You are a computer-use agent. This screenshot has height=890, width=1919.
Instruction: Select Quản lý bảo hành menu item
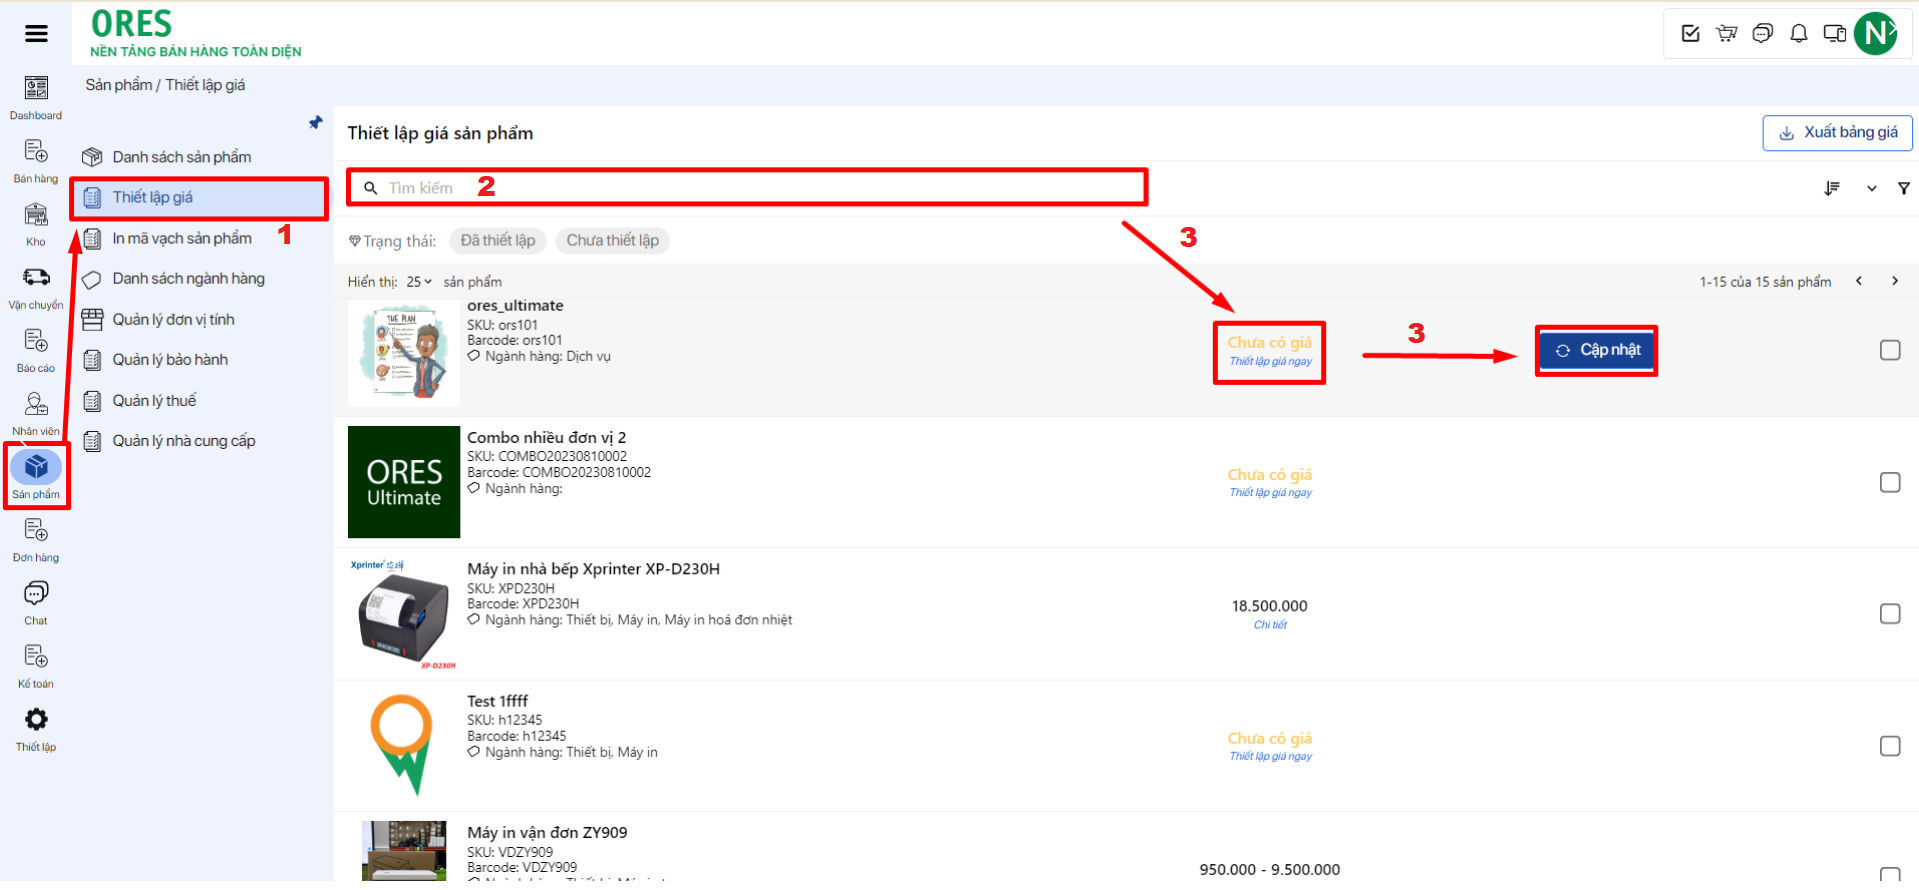click(x=169, y=360)
